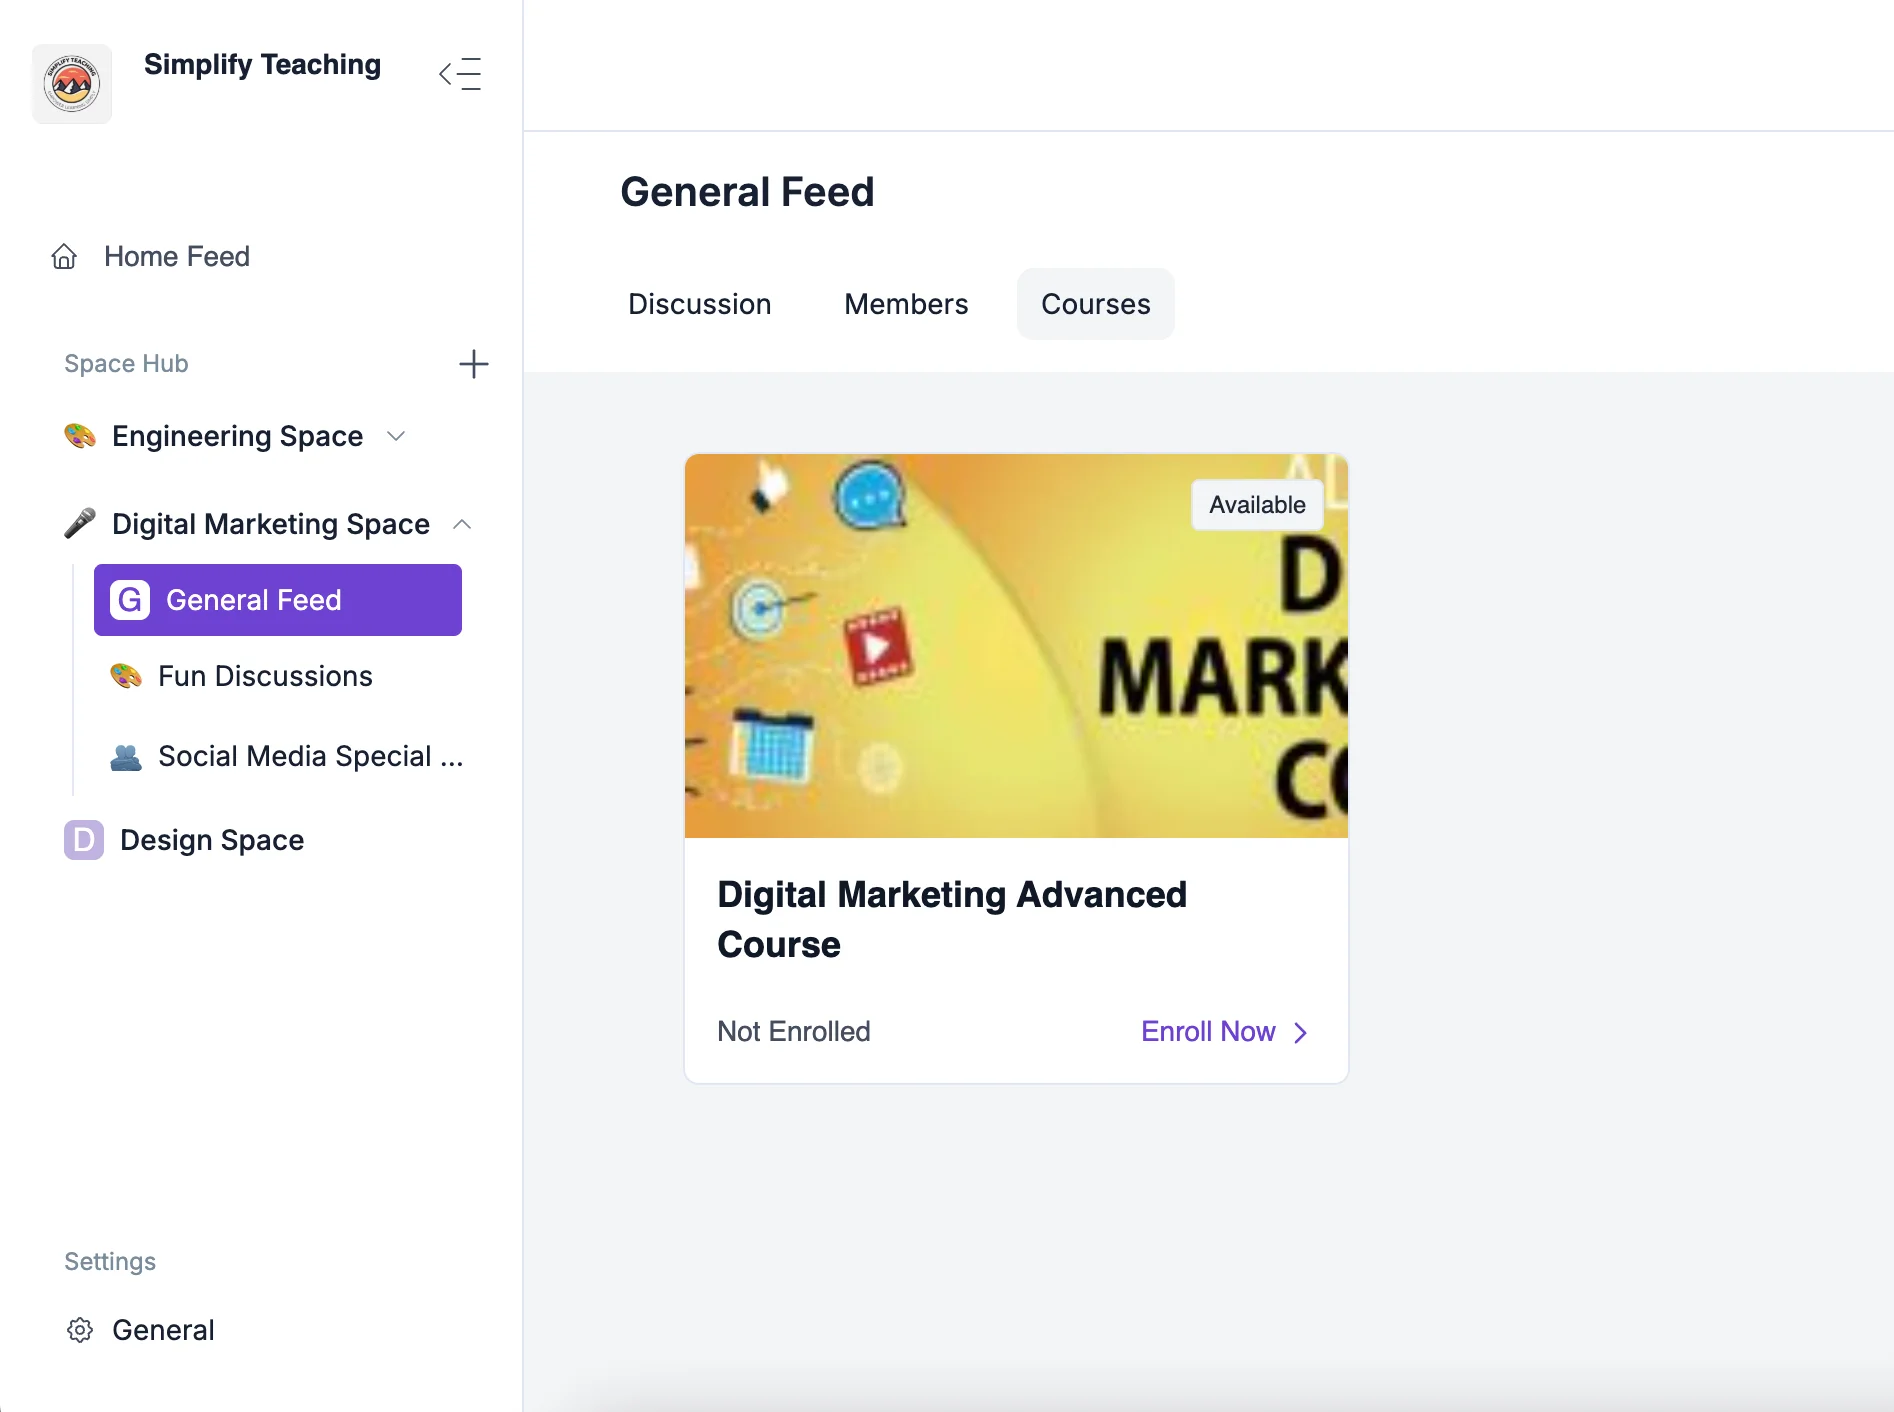Open the Members tab

click(906, 304)
